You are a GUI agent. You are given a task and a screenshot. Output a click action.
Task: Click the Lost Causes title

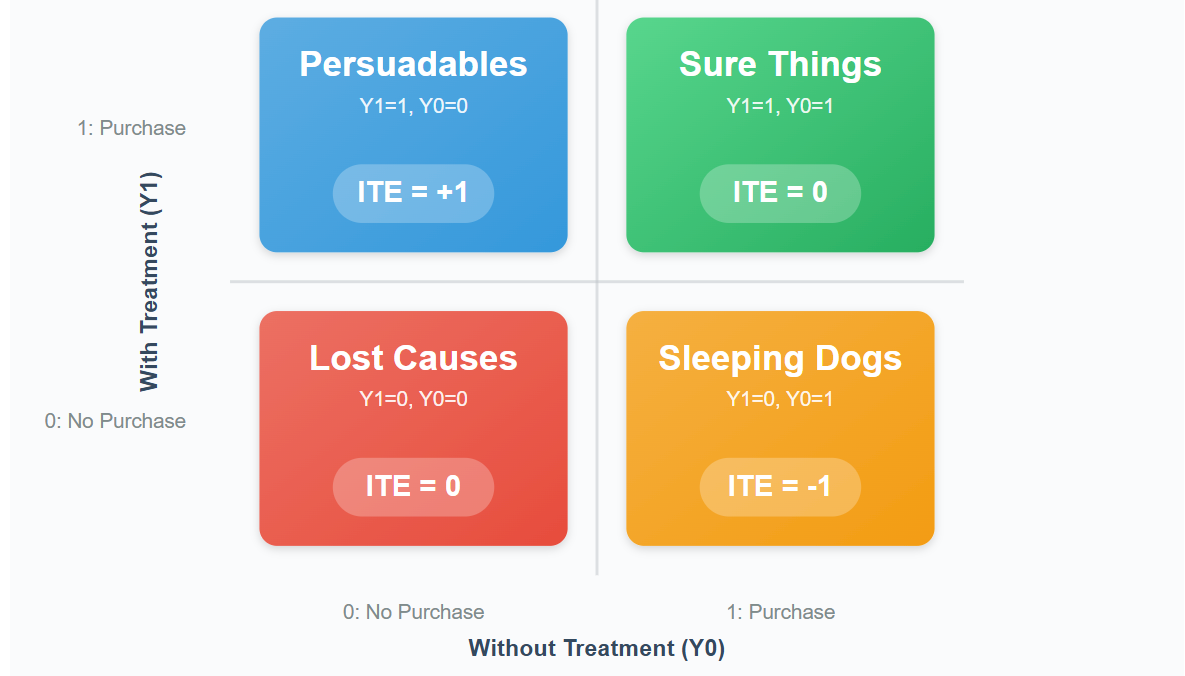coord(413,358)
